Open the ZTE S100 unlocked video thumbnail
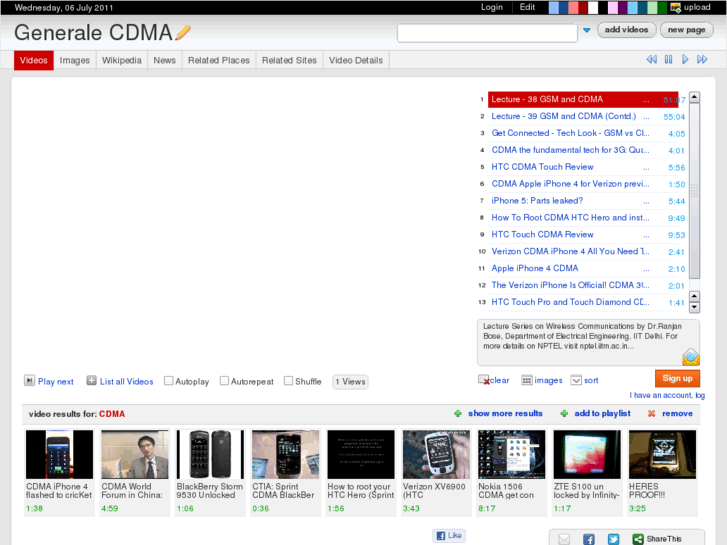The width and height of the screenshot is (727, 545). 587,454
